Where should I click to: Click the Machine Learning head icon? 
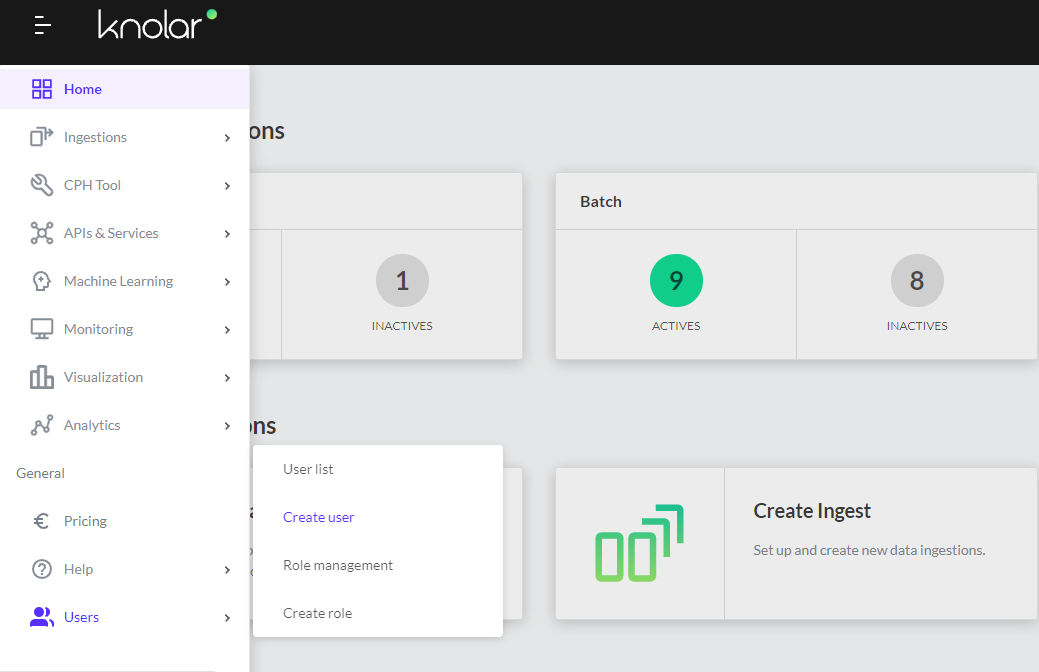coord(42,281)
